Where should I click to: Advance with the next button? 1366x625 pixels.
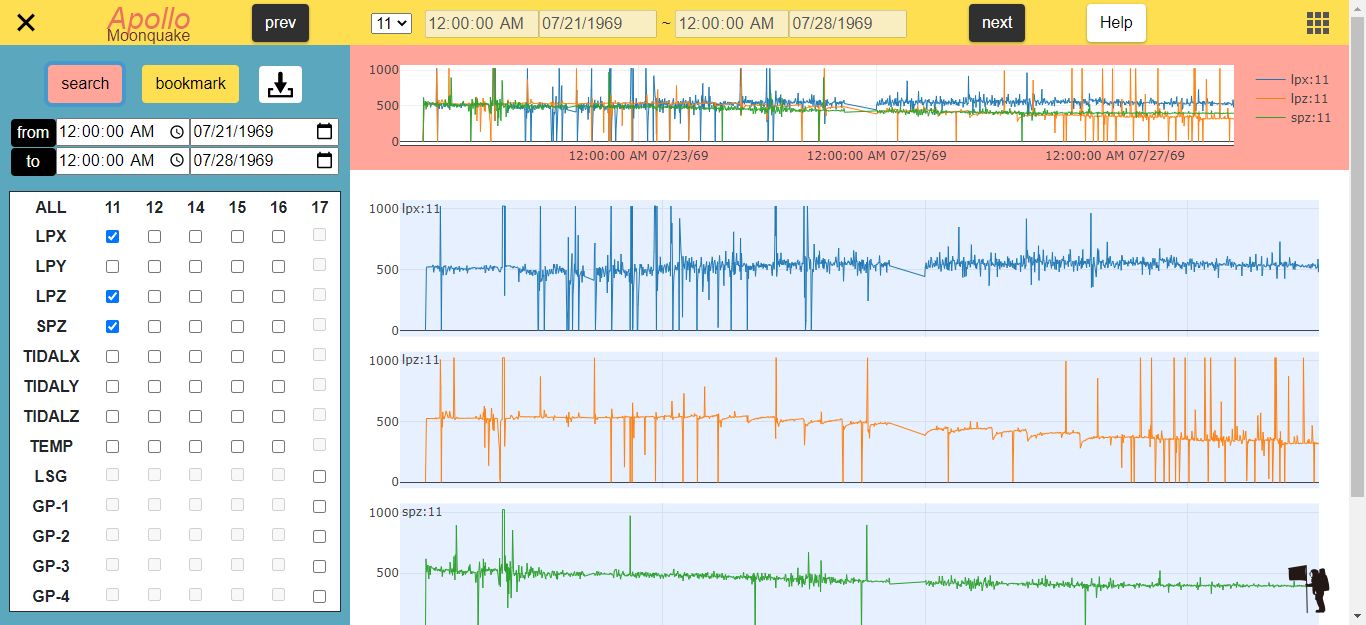pyautogui.click(x=997, y=23)
